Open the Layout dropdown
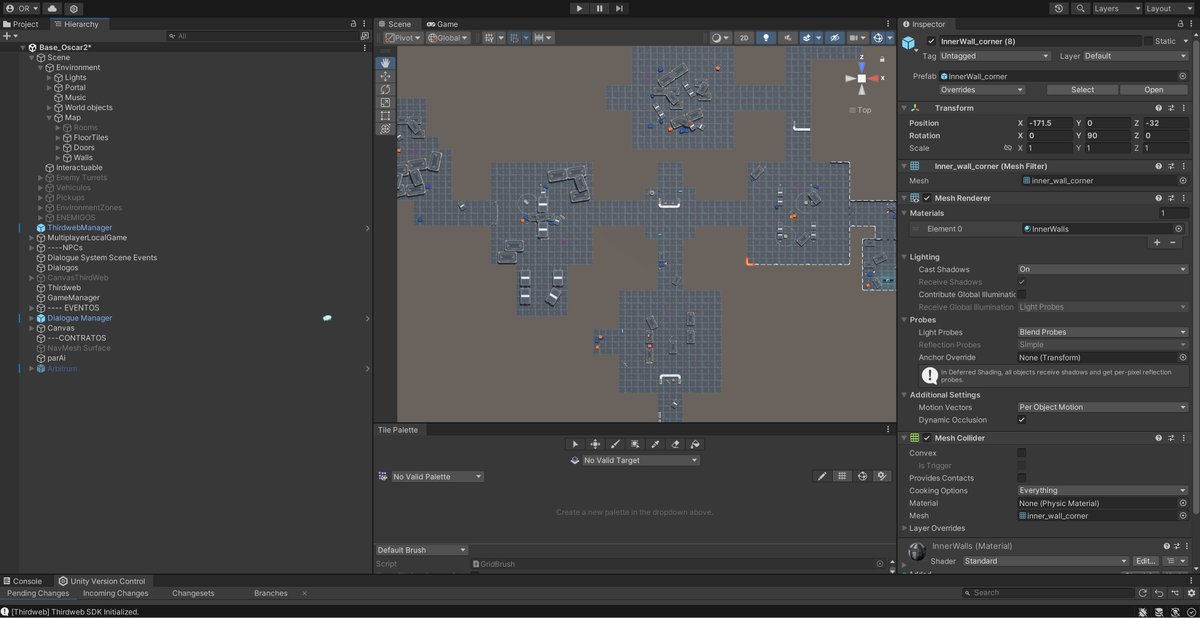1200x618 pixels. 1169,8
